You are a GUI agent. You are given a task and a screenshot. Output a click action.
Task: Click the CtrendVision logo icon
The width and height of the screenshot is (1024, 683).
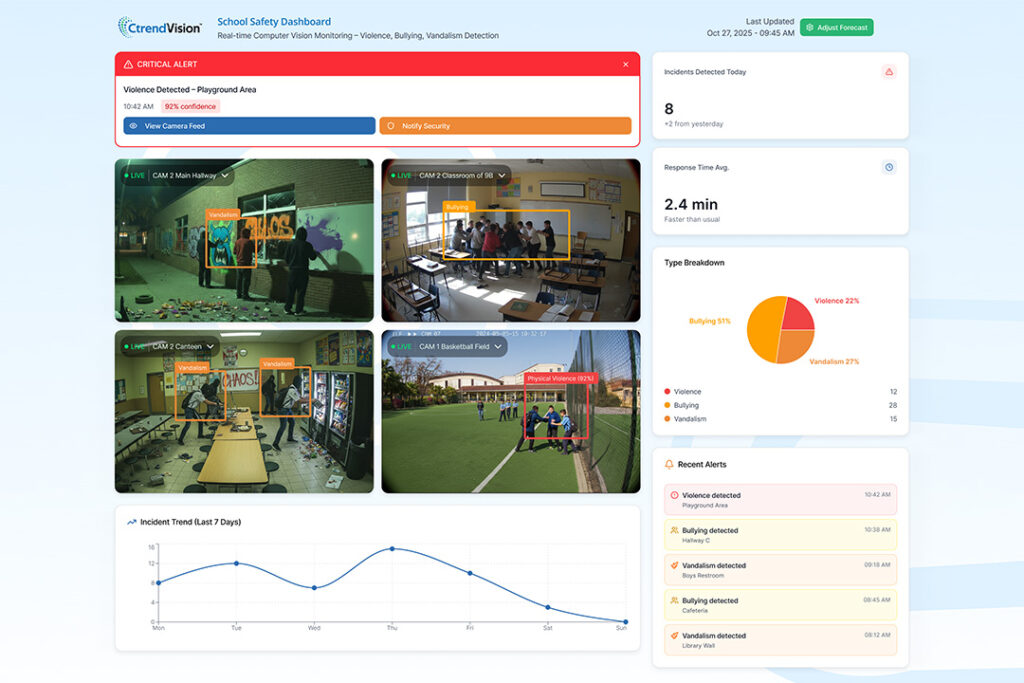(126, 27)
